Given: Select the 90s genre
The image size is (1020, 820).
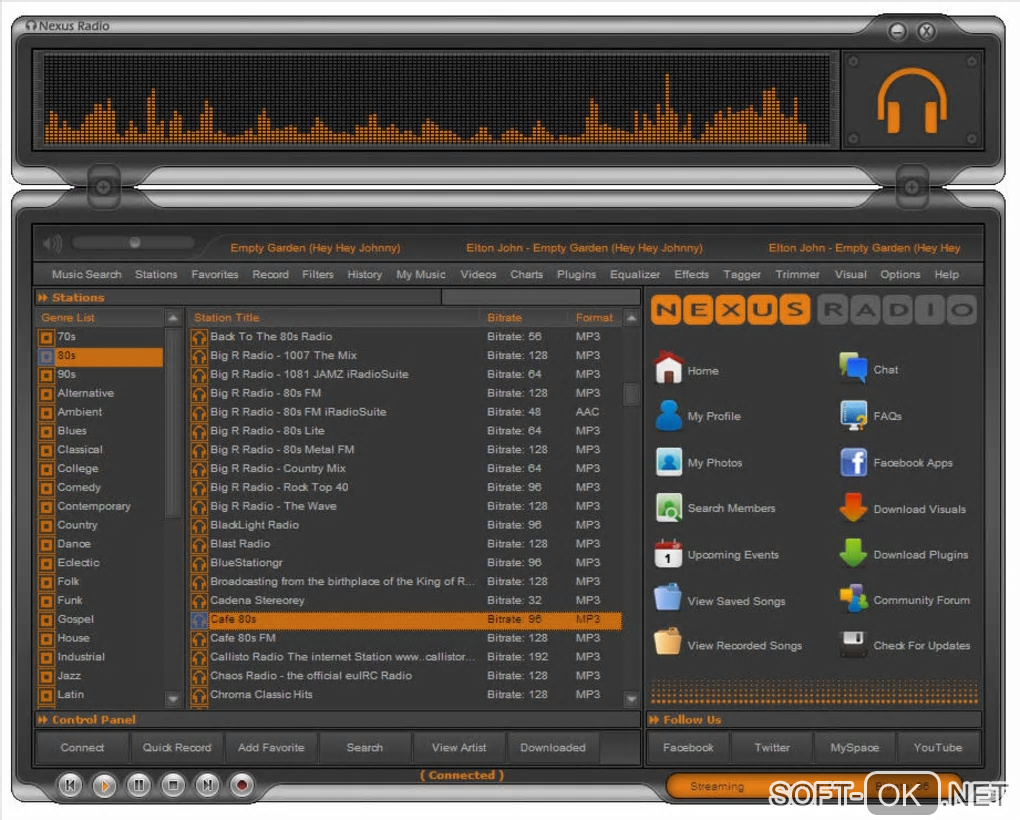Looking at the screenshot, I should (100, 375).
